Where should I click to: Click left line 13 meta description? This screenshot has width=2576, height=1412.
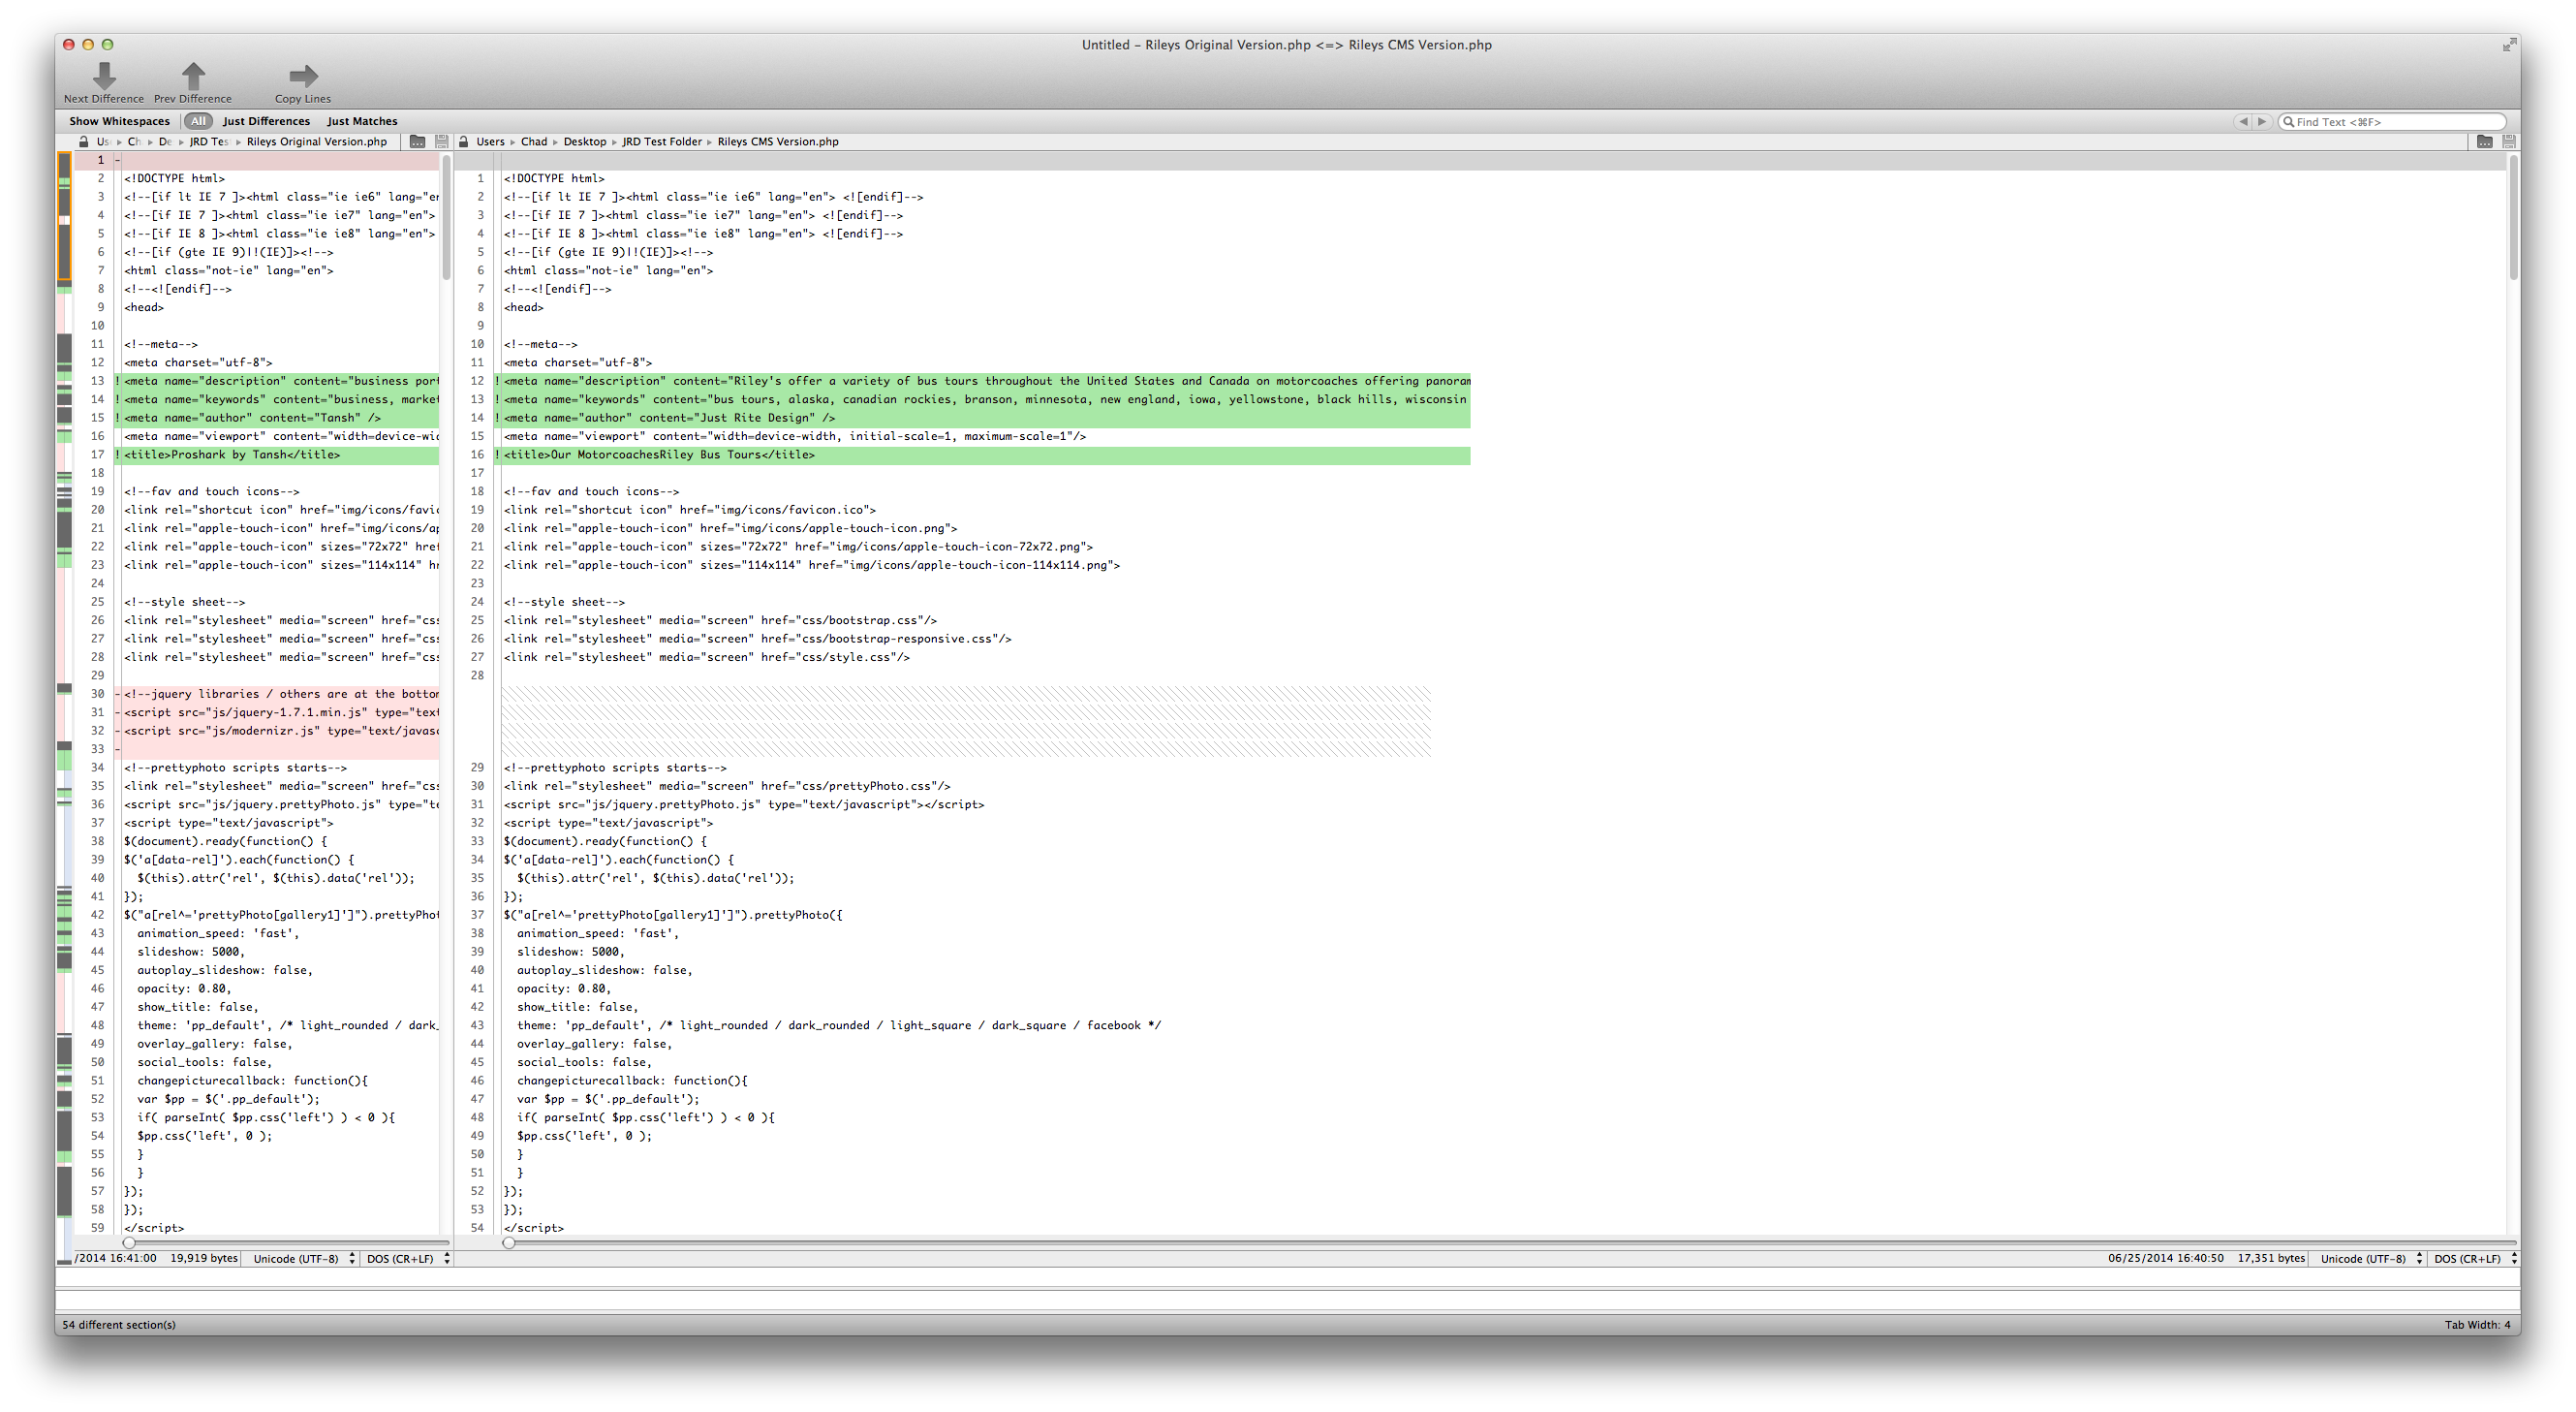[281, 381]
